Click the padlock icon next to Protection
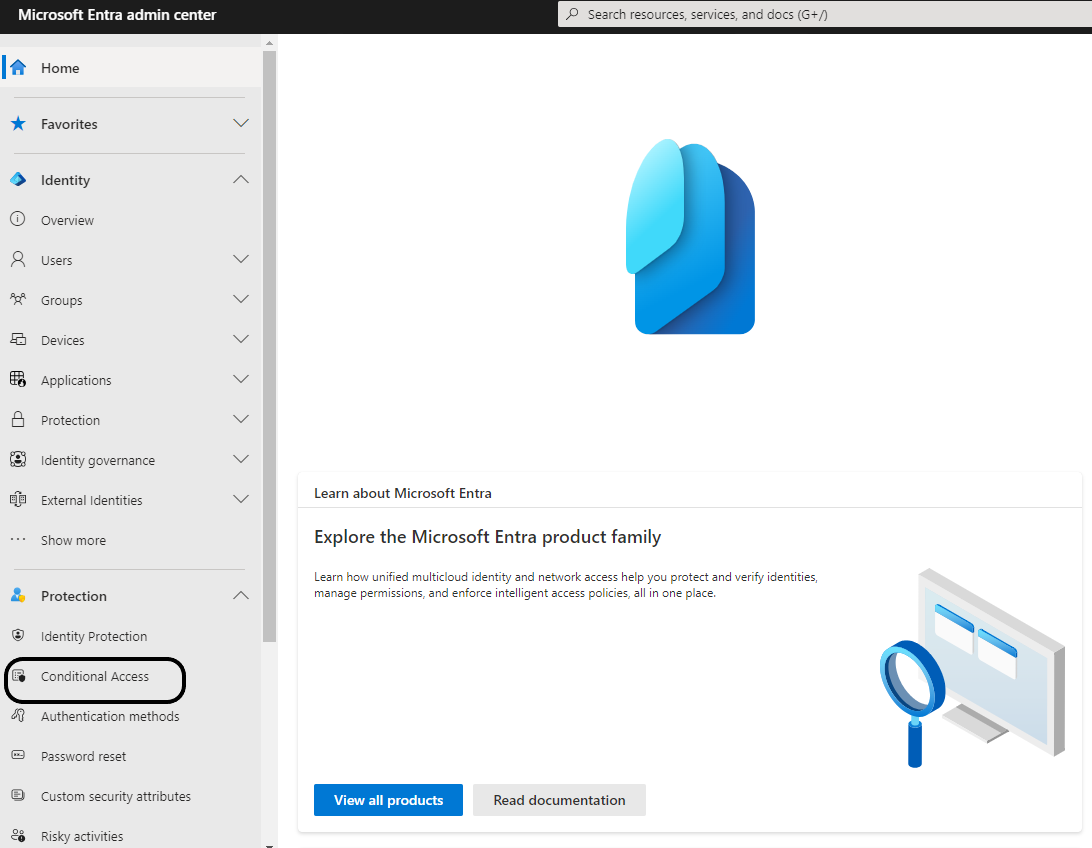 (x=18, y=419)
